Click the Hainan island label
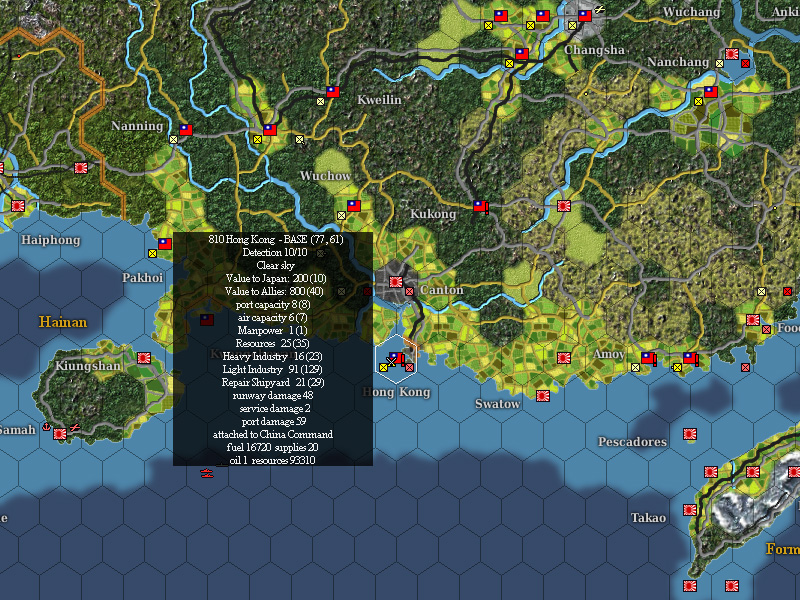Image resolution: width=800 pixels, height=600 pixels. click(63, 322)
